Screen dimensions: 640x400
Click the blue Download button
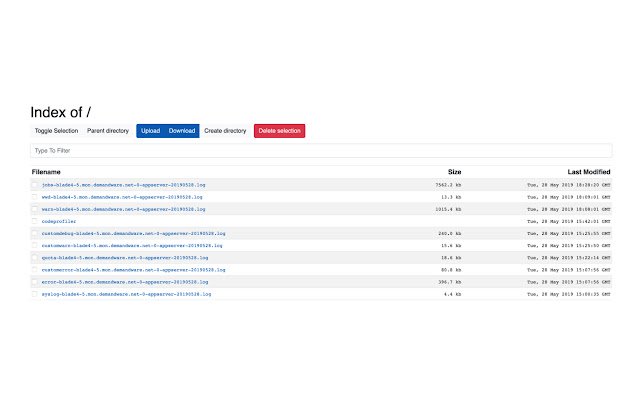[x=182, y=131]
